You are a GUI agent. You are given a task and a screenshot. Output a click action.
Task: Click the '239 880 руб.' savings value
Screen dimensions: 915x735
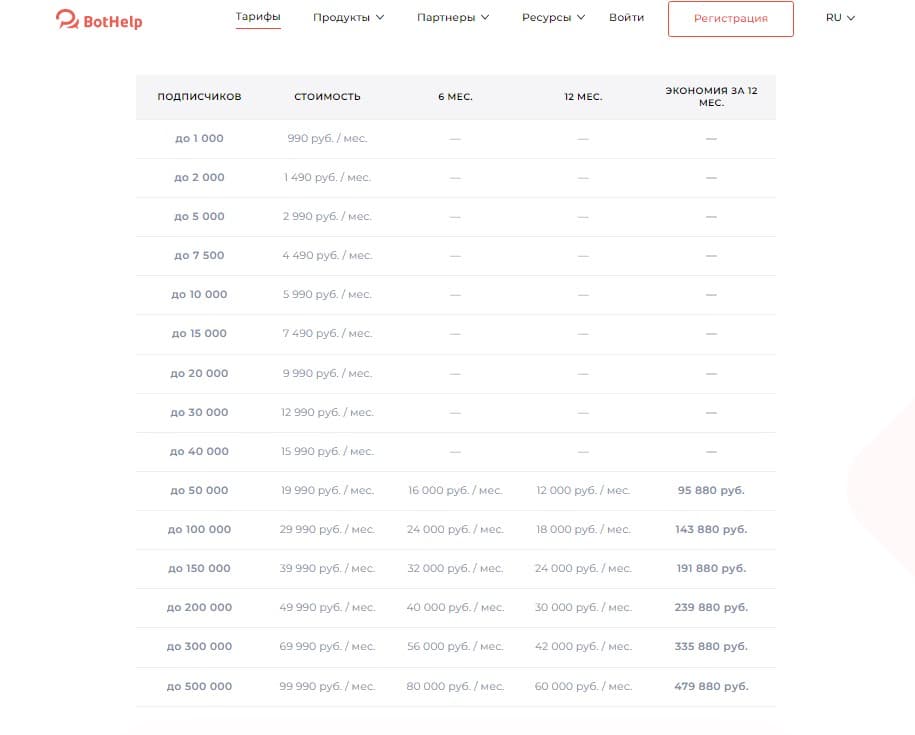[x=711, y=608]
